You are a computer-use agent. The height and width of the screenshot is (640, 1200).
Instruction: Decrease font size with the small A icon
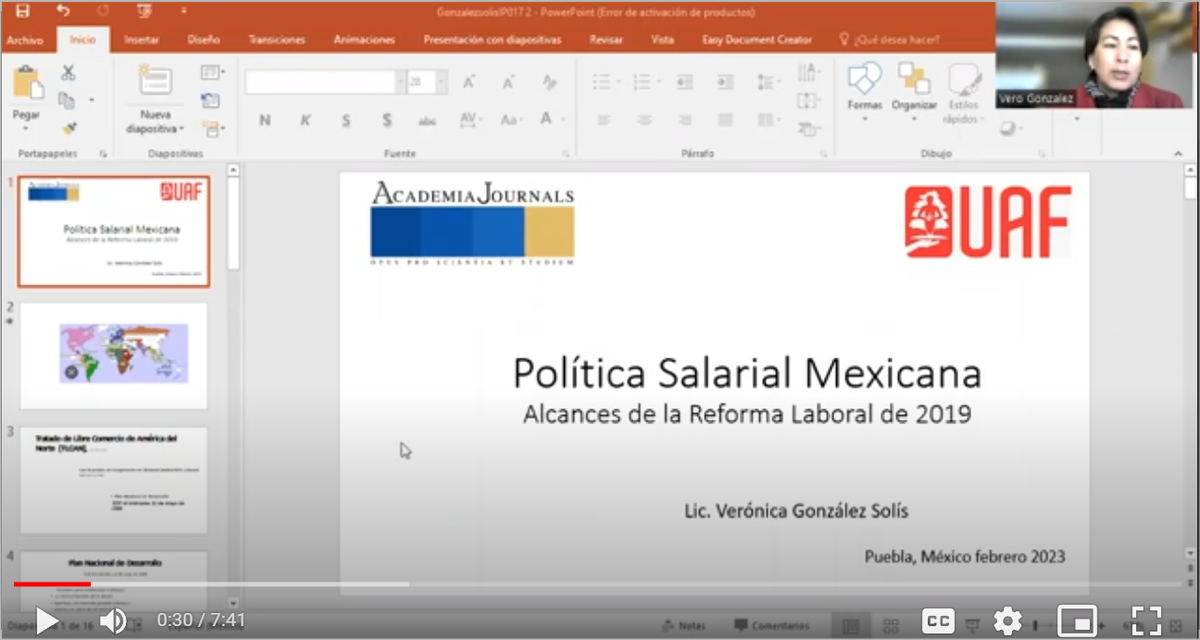click(x=508, y=82)
